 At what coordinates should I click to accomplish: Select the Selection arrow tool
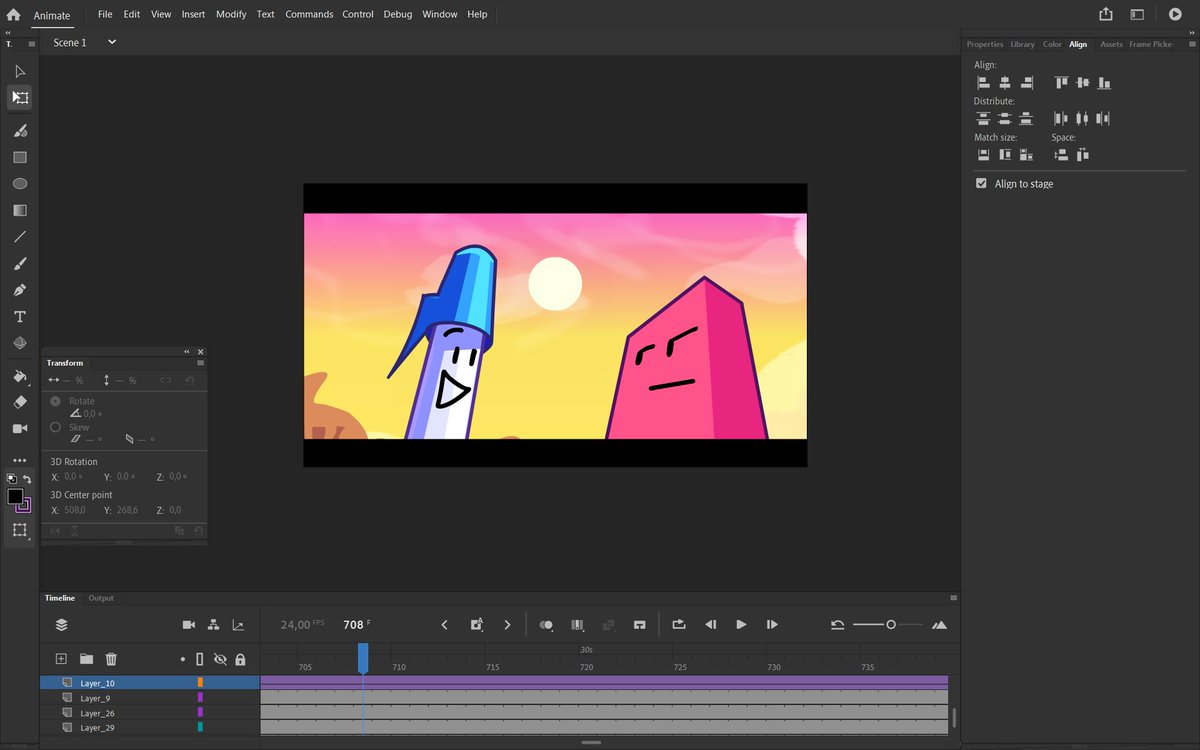point(19,71)
